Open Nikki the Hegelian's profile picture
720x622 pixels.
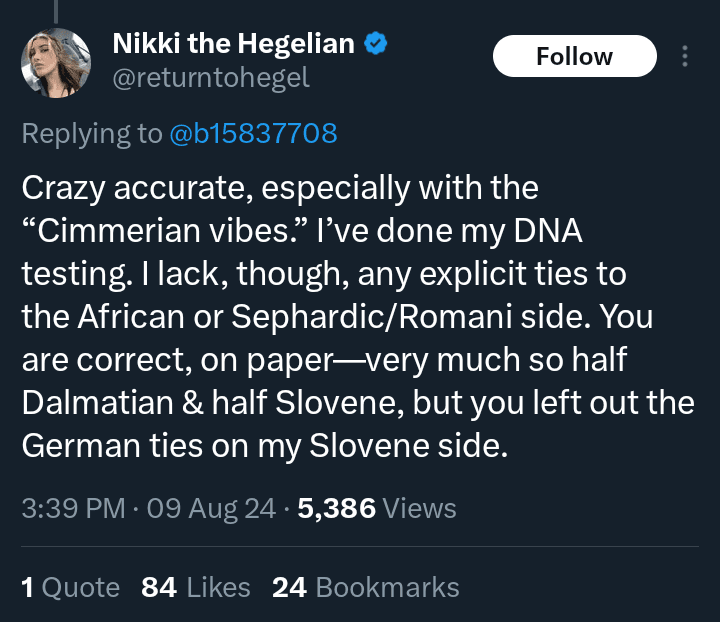coord(58,62)
